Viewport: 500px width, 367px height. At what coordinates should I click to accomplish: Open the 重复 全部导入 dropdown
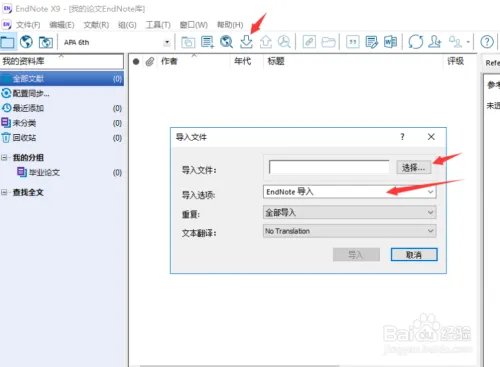click(x=349, y=212)
